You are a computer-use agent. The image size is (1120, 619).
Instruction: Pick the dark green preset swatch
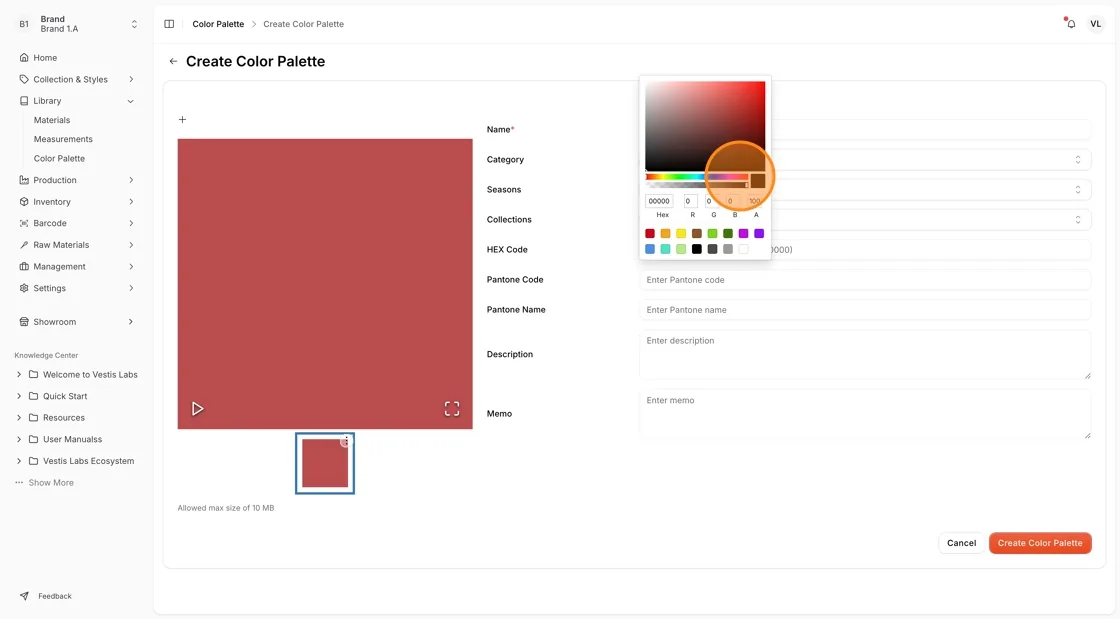tap(728, 233)
